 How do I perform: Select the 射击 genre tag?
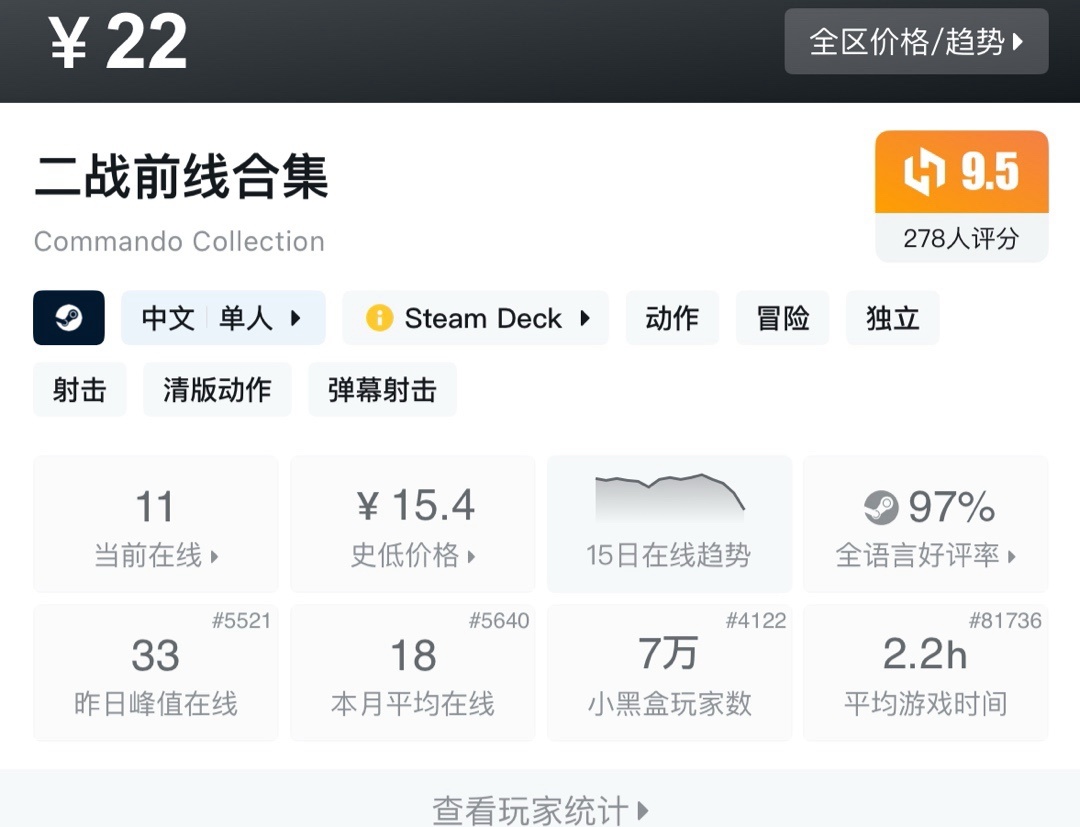[x=80, y=389]
